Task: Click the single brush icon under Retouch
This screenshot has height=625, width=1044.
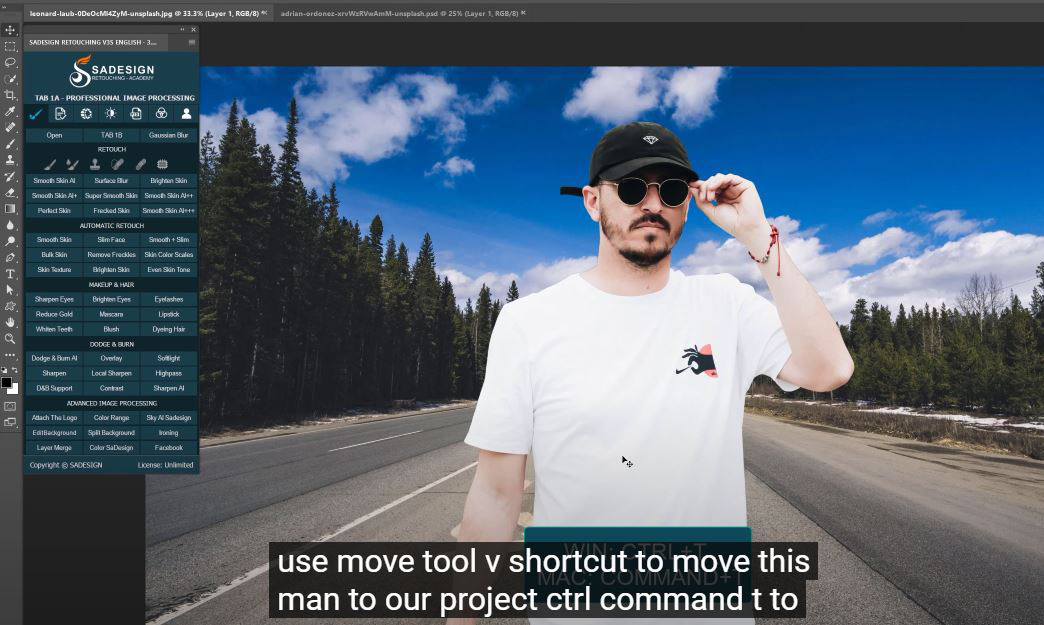Action: tap(51, 164)
